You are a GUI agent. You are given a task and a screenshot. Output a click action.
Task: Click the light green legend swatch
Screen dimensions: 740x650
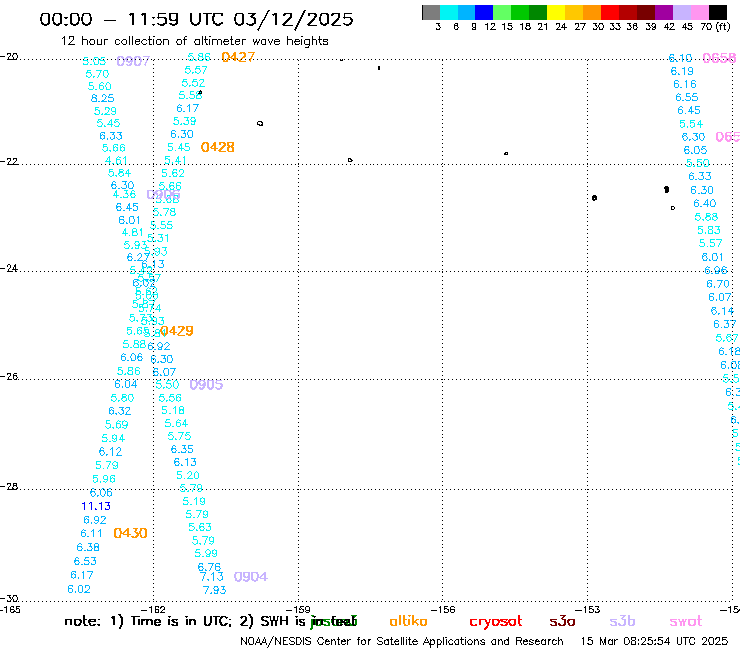tap(503, 12)
